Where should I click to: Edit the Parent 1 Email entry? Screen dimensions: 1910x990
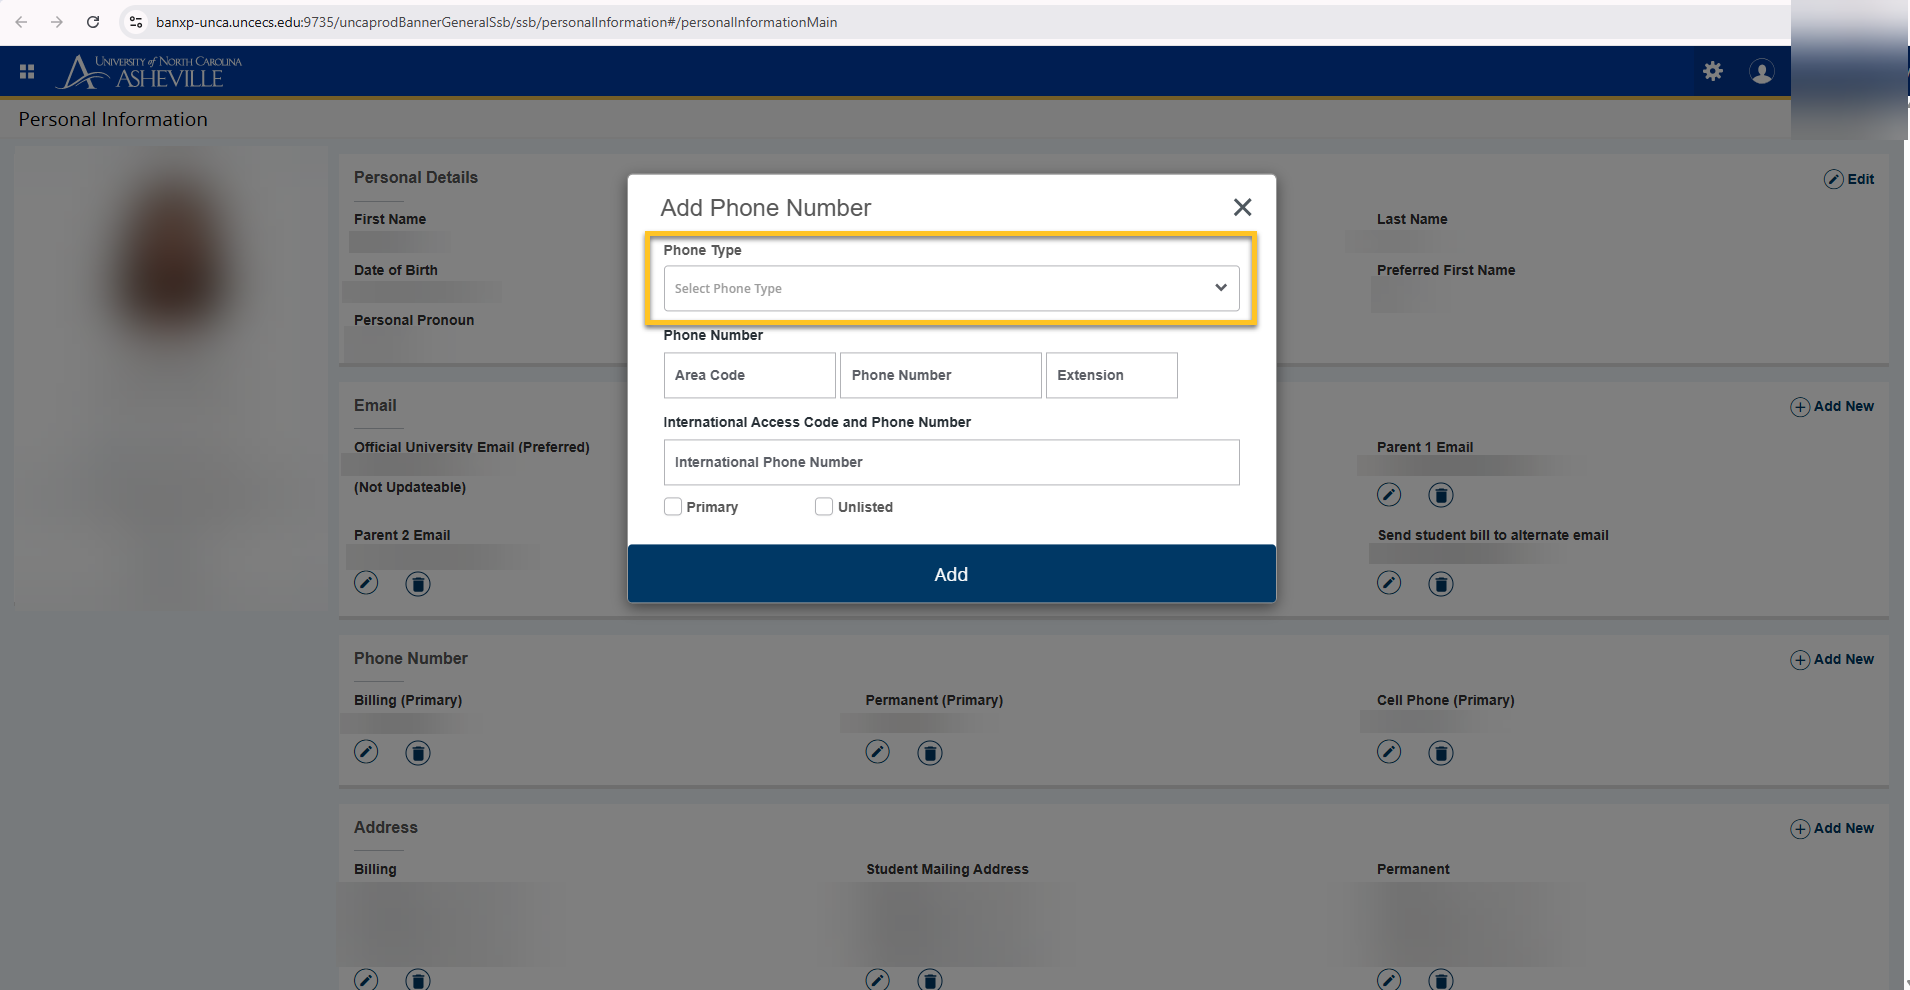pos(1389,495)
